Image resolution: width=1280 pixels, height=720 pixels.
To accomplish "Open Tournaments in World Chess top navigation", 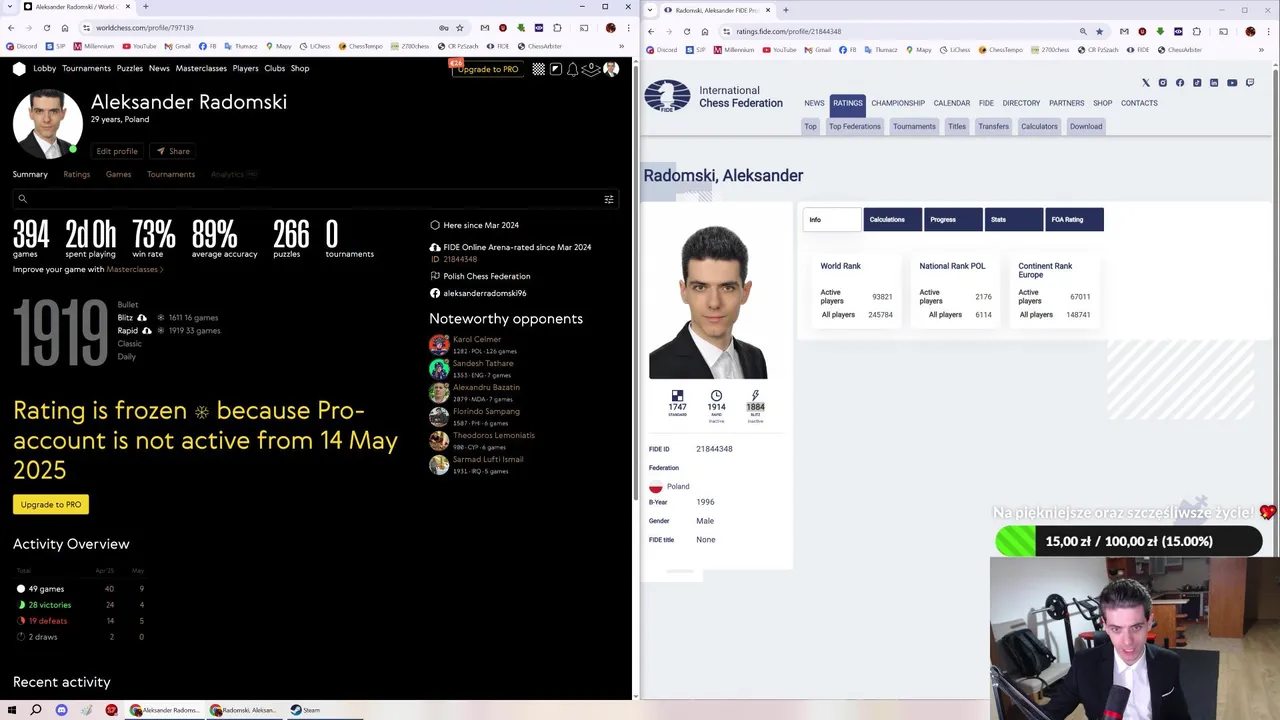I will point(86,68).
